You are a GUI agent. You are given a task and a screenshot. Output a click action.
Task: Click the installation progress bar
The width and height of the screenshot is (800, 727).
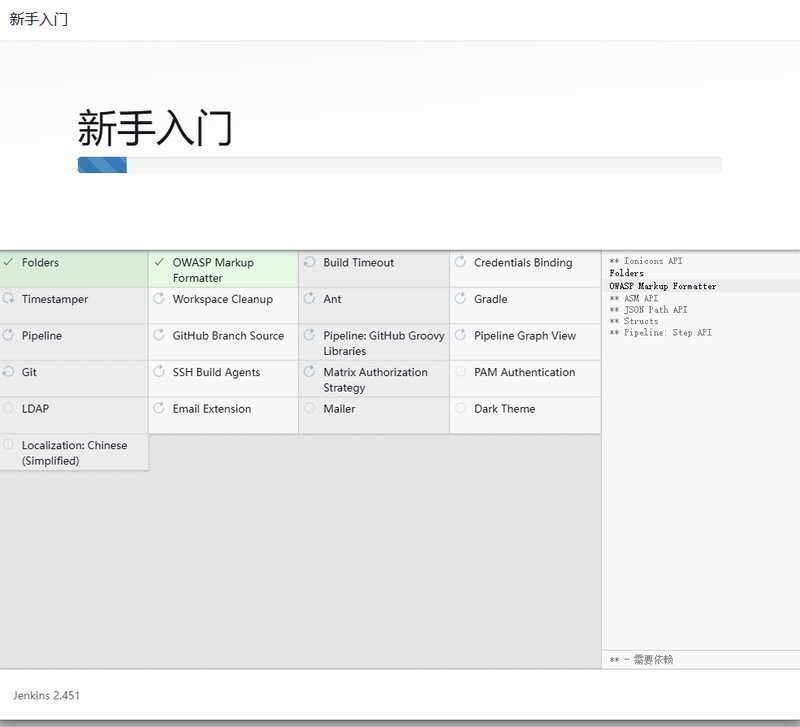click(x=399, y=165)
